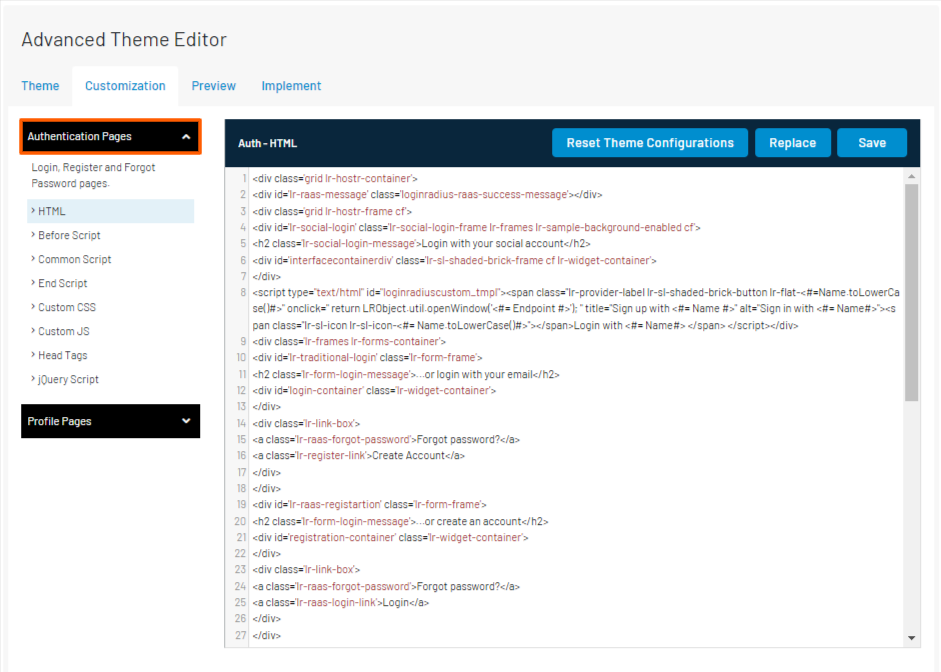Click the Authentication Pages chevron icon
The height and width of the screenshot is (672, 941).
pos(186,137)
